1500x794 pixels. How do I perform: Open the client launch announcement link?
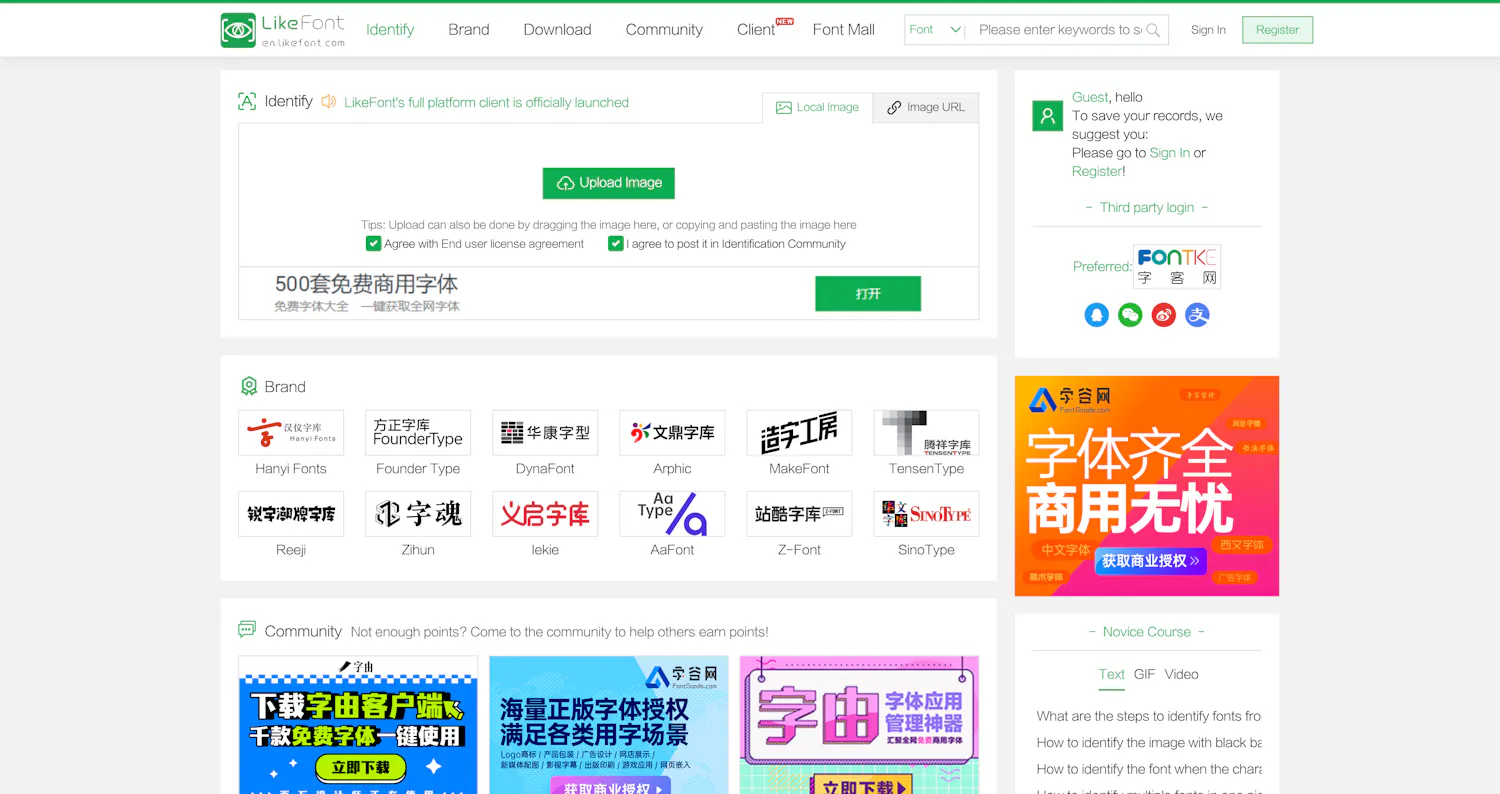click(x=486, y=102)
